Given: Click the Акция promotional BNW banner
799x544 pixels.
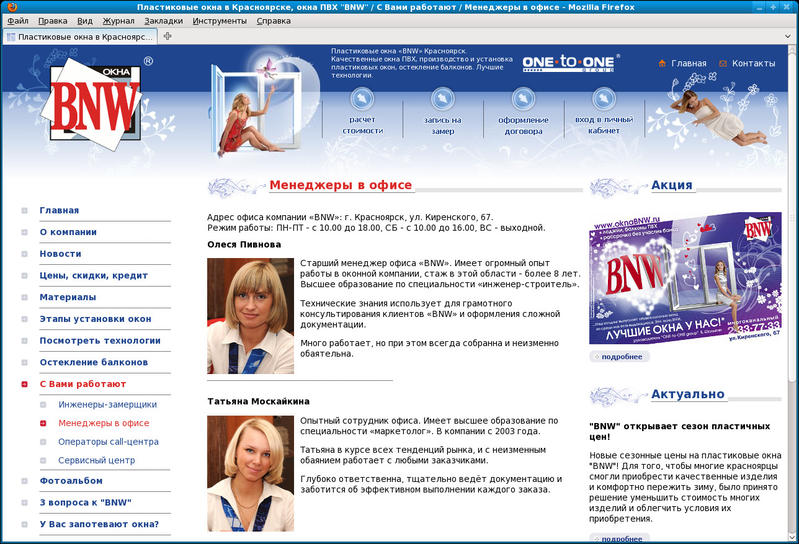Looking at the screenshot, I should click(x=685, y=278).
